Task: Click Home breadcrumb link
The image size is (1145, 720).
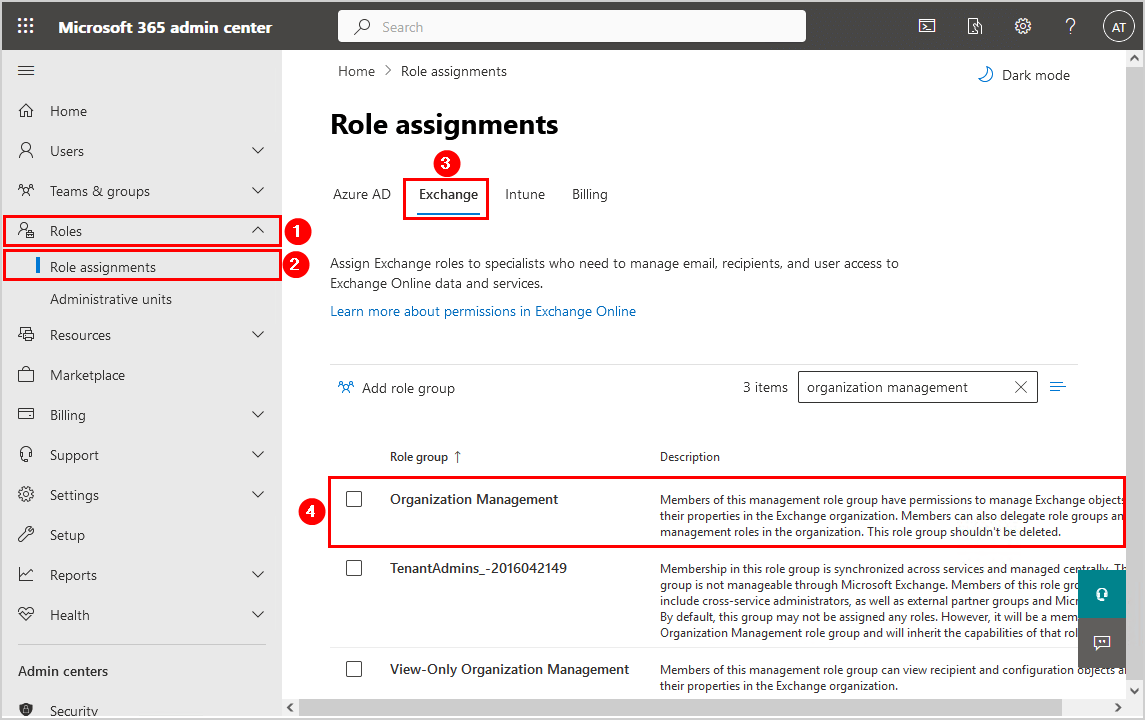Action: [356, 71]
